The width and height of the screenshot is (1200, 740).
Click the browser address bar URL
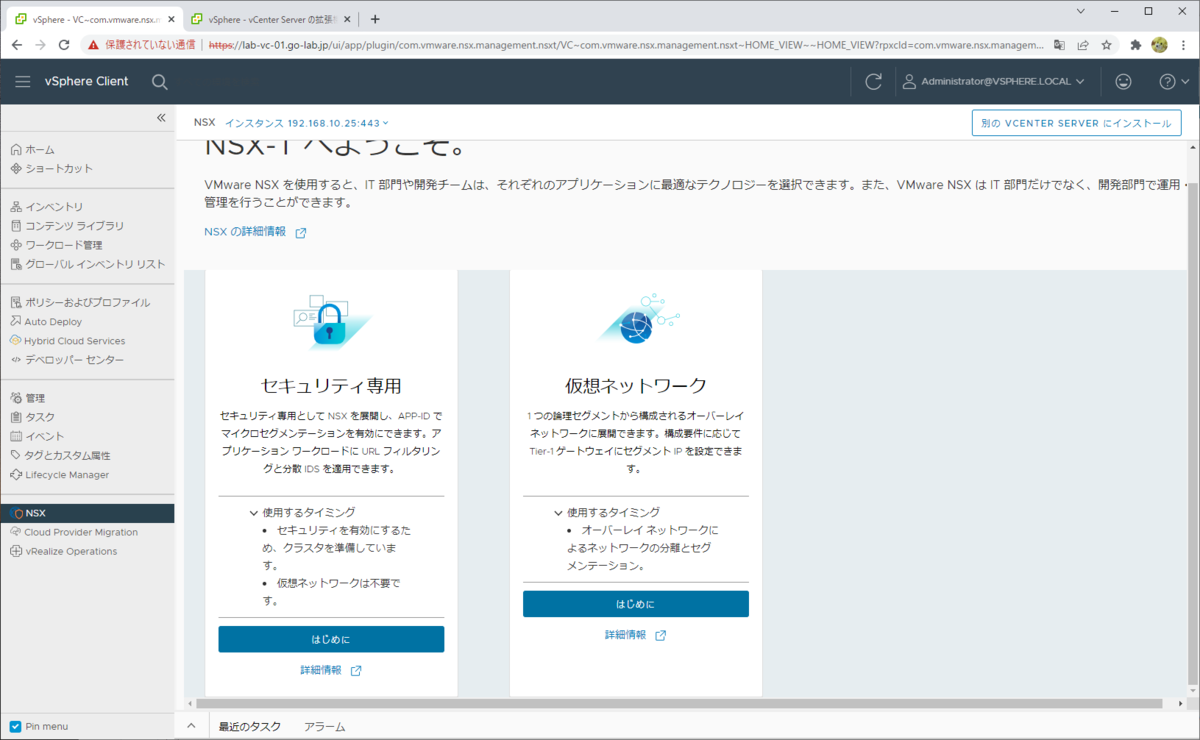point(626,45)
